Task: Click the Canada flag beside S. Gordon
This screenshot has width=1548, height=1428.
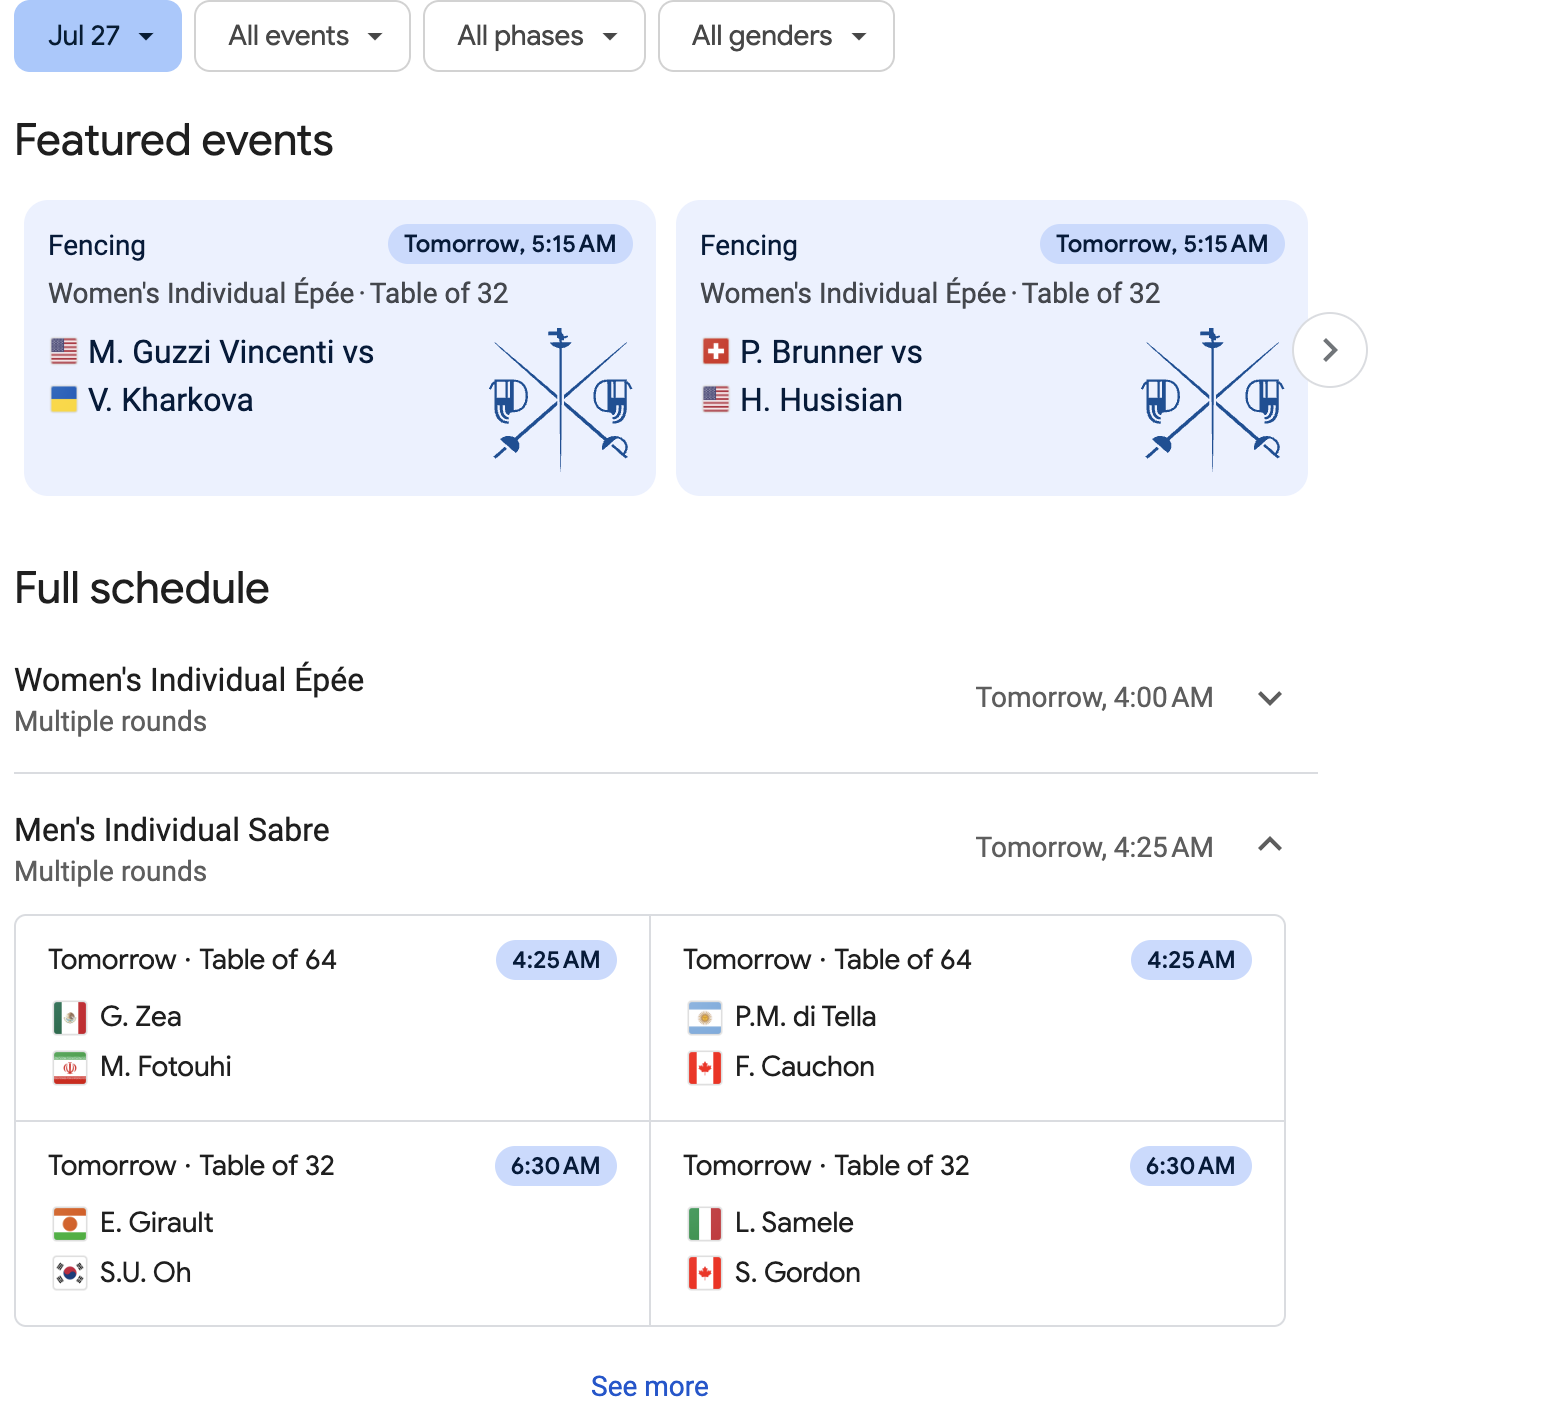Action: 705,1273
